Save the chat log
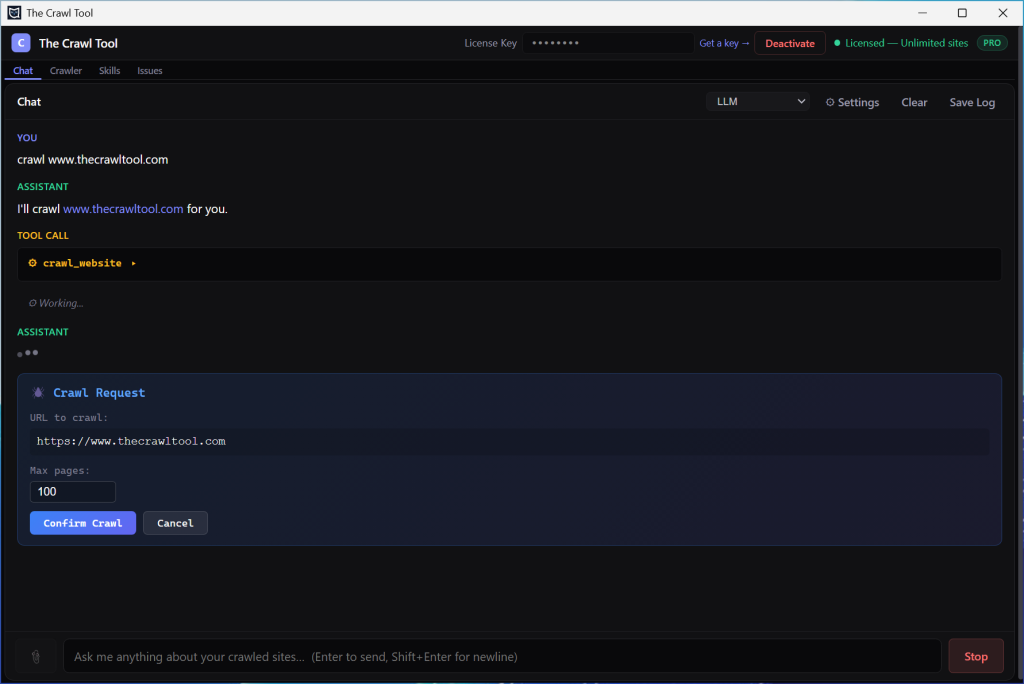1024x684 pixels. 972,102
